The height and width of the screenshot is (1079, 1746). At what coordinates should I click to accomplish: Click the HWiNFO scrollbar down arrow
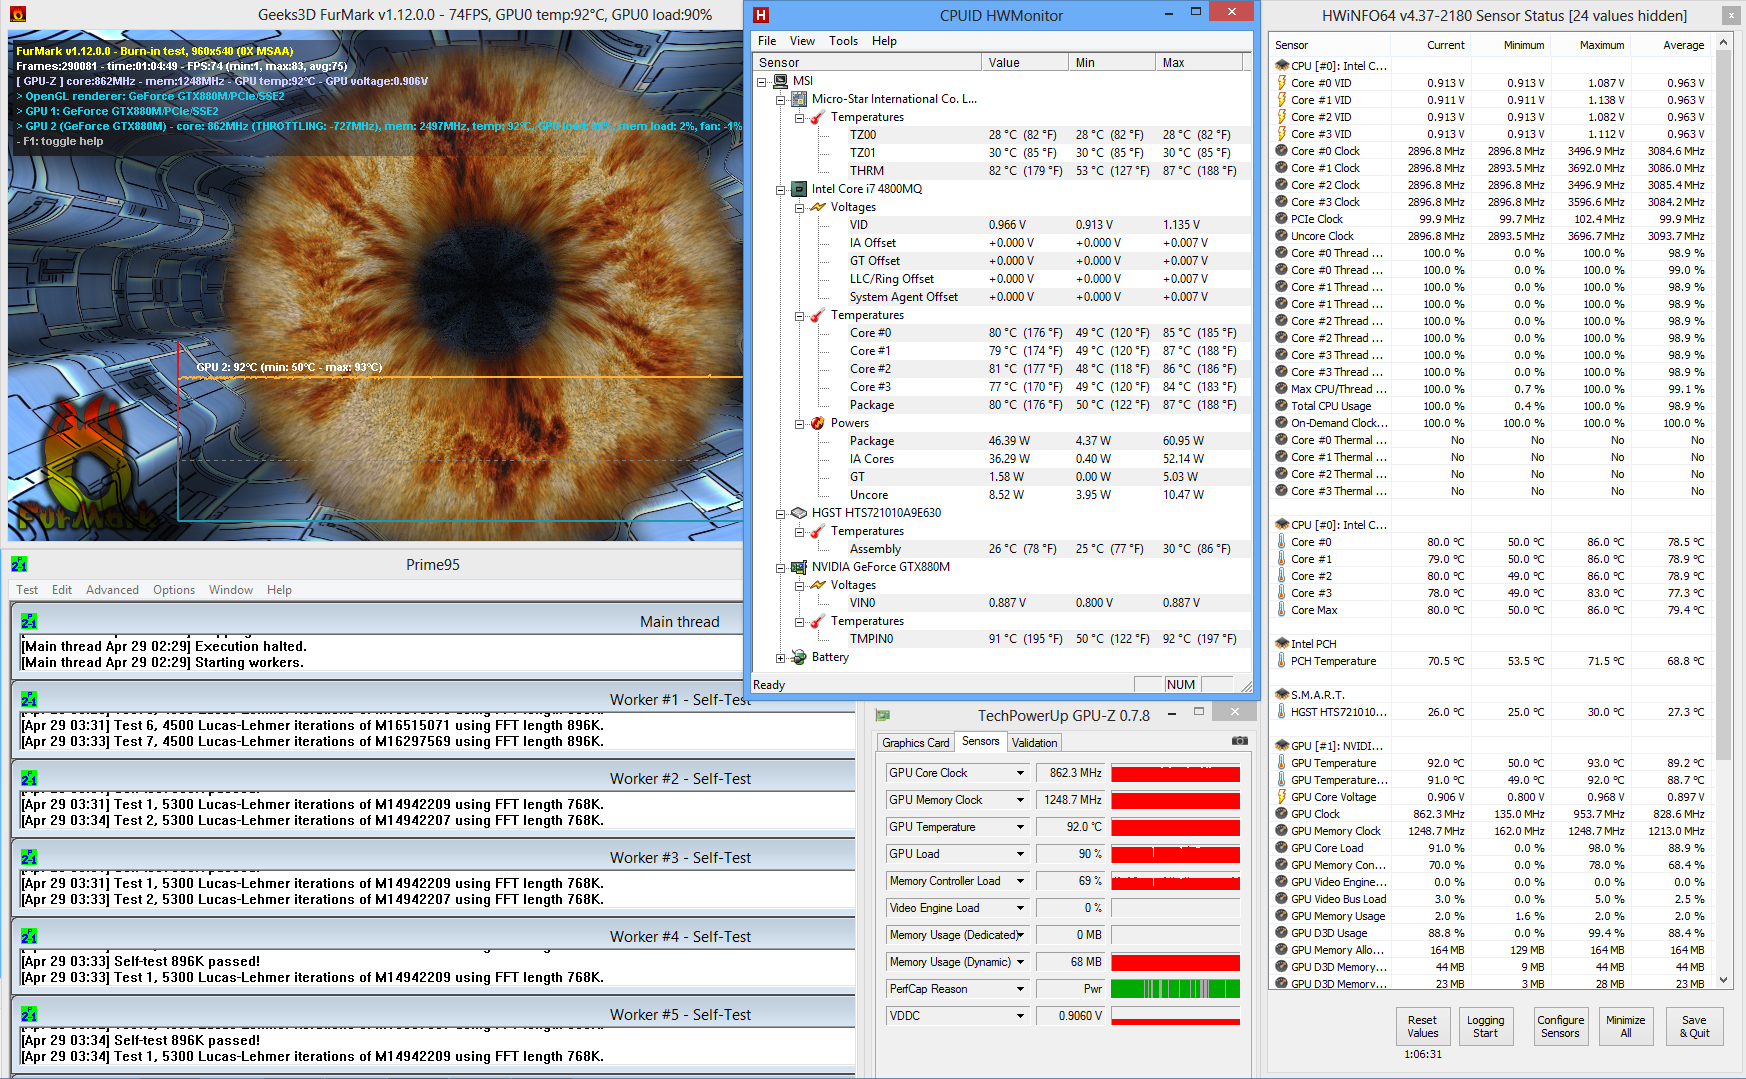[1724, 980]
